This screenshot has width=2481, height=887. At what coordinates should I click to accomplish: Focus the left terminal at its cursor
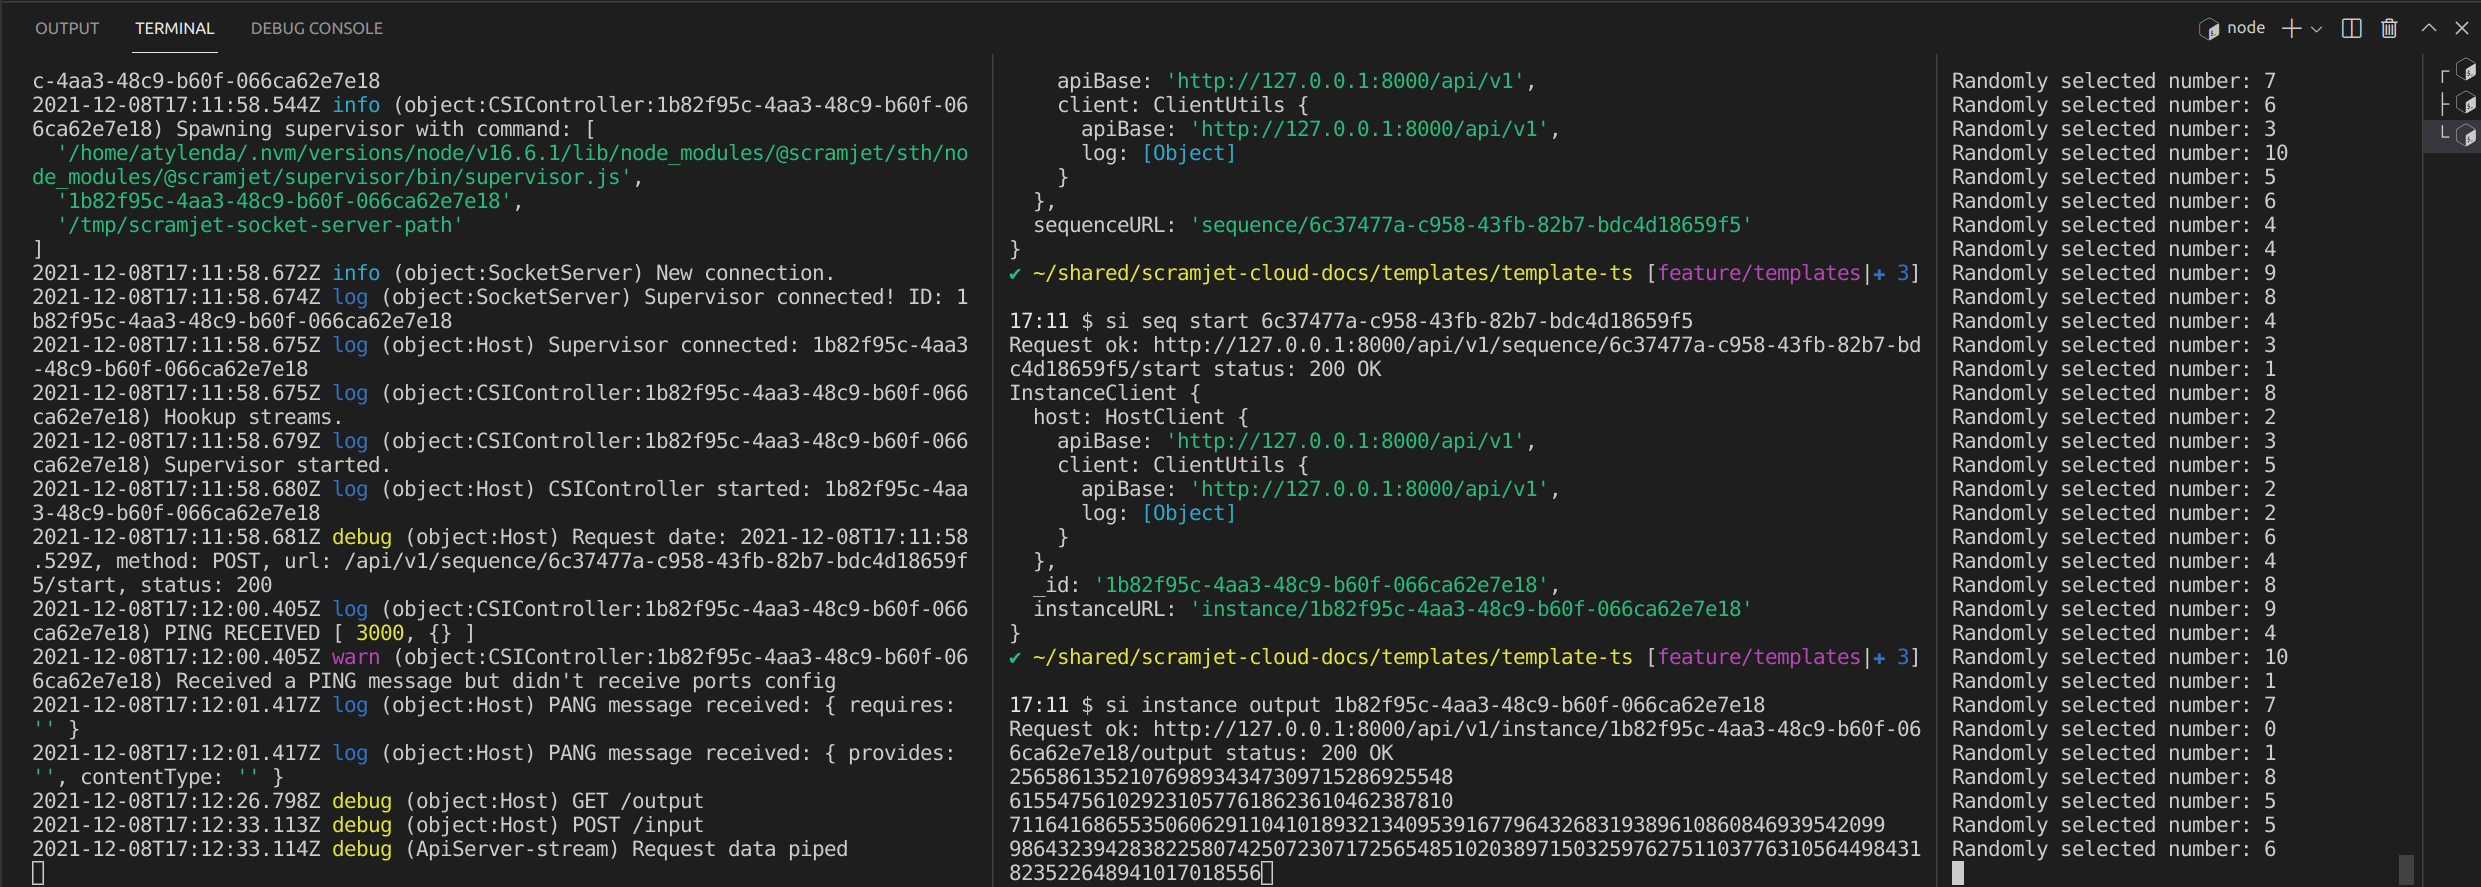[38, 873]
